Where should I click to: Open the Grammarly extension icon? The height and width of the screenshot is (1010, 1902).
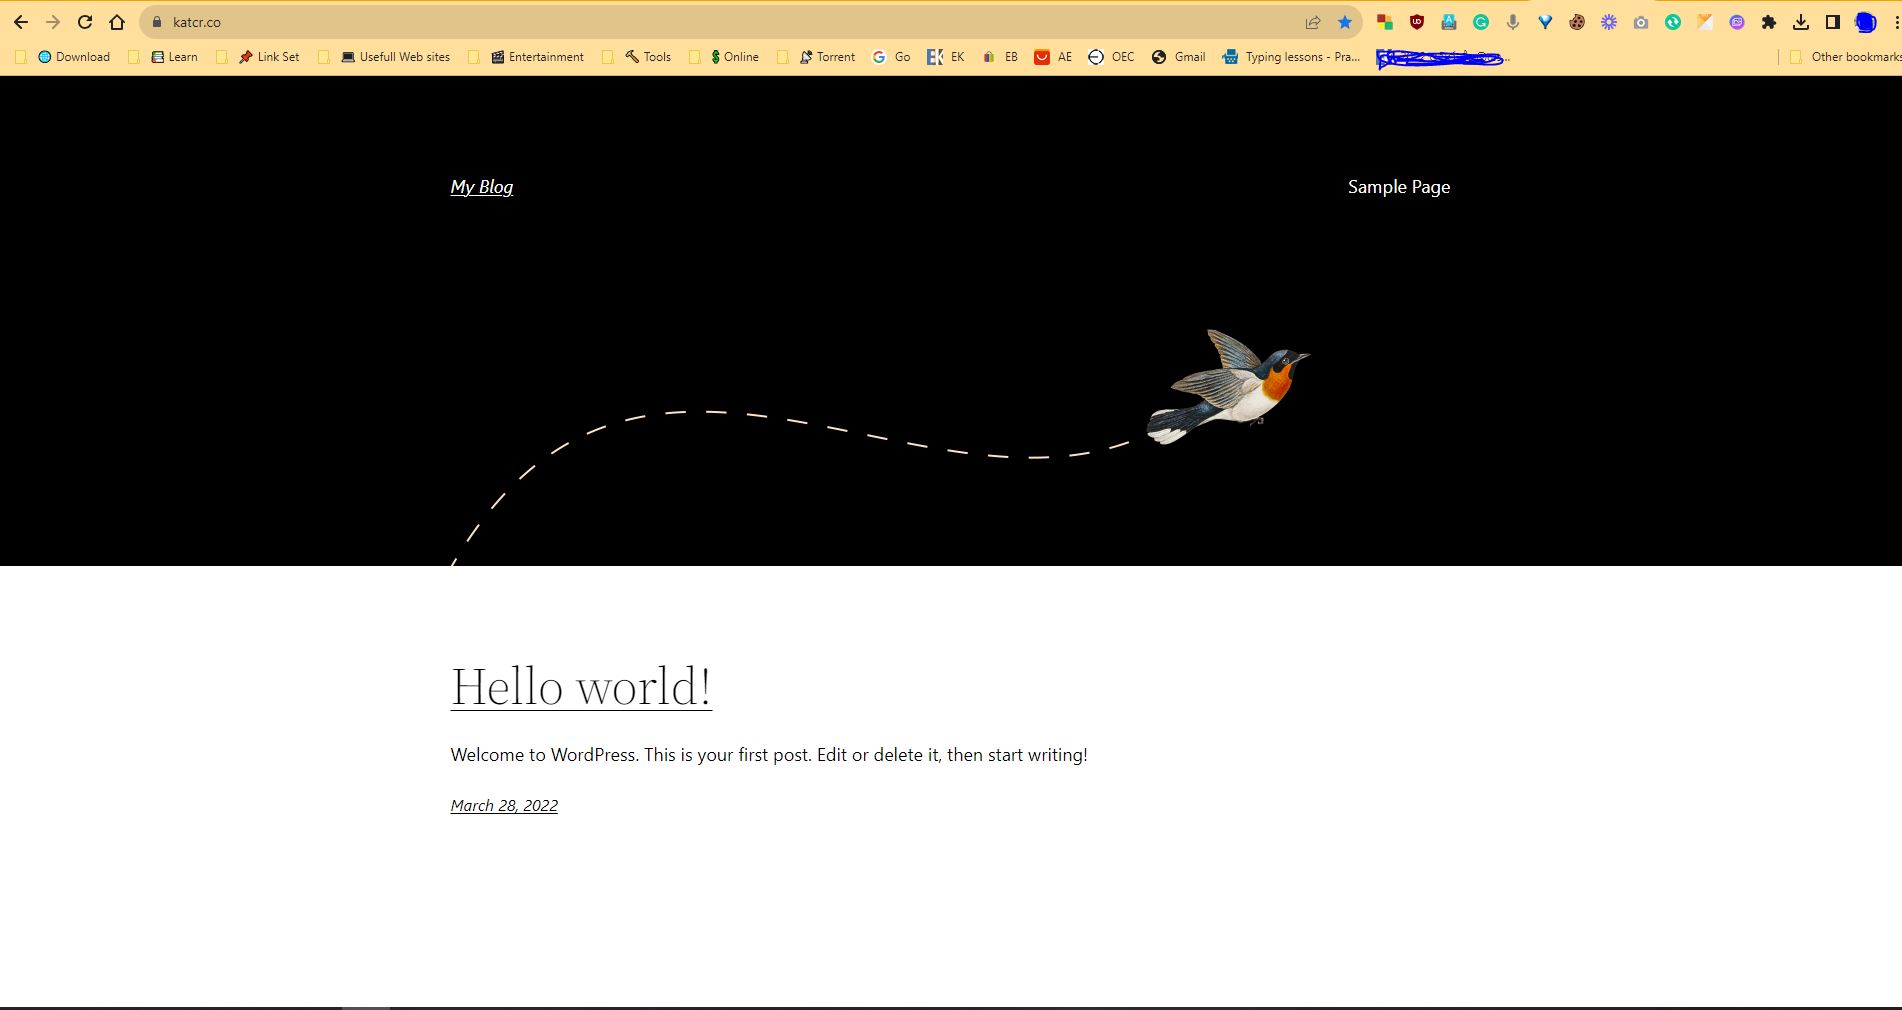1481,22
